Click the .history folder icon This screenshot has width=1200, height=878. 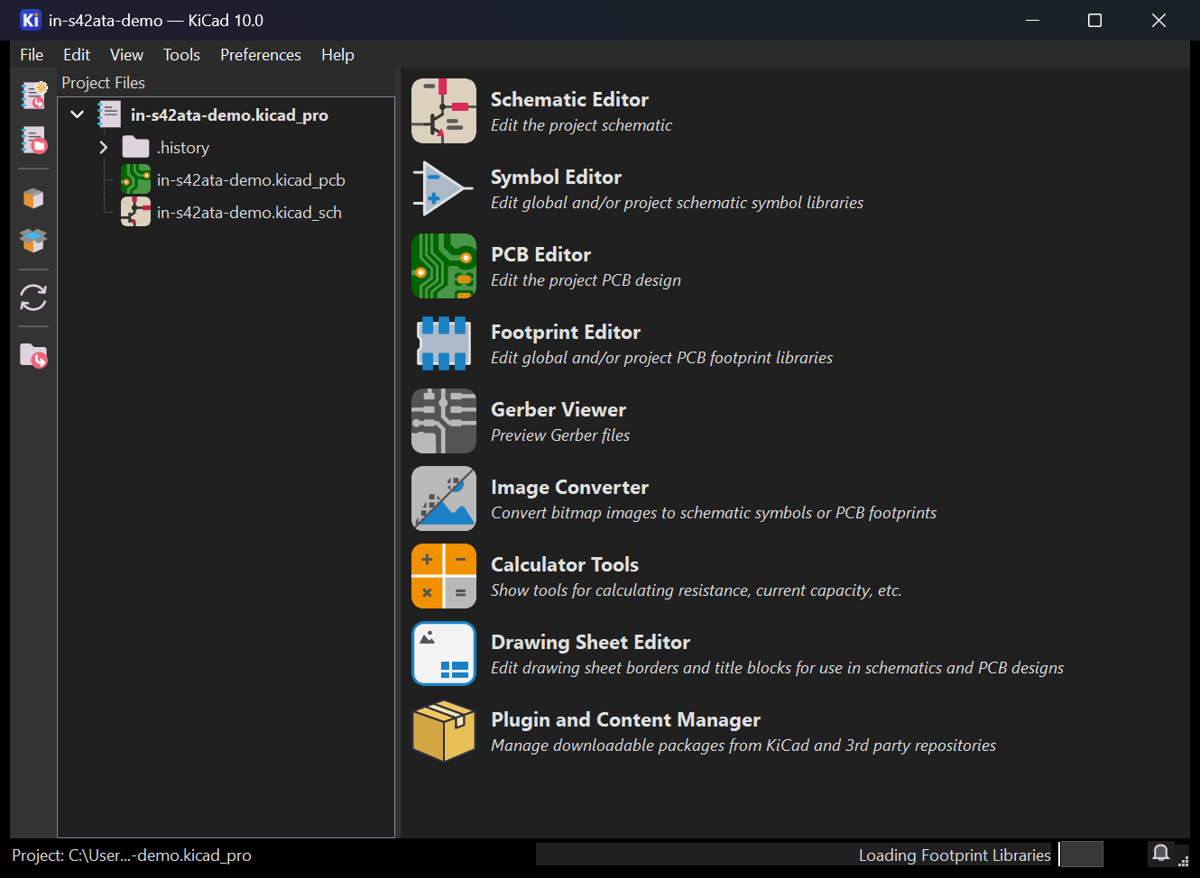point(136,148)
